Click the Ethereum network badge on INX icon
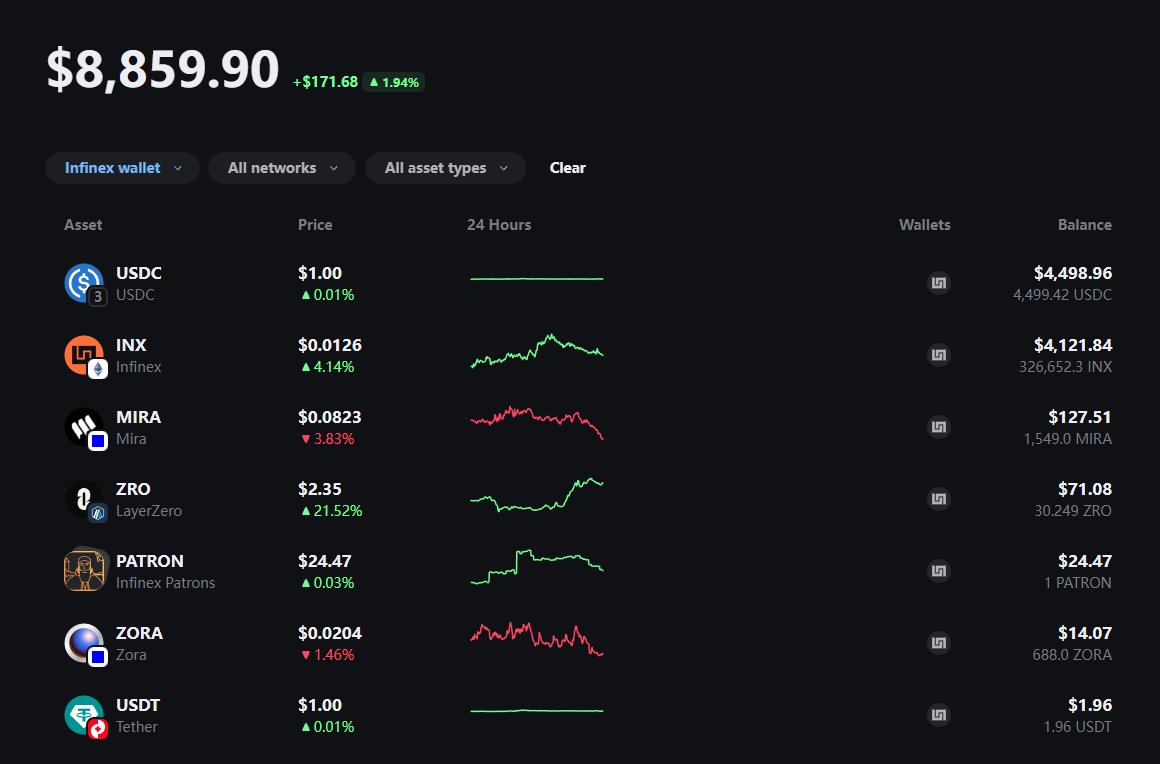The width and height of the screenshot is (1160, 764). 98,368
